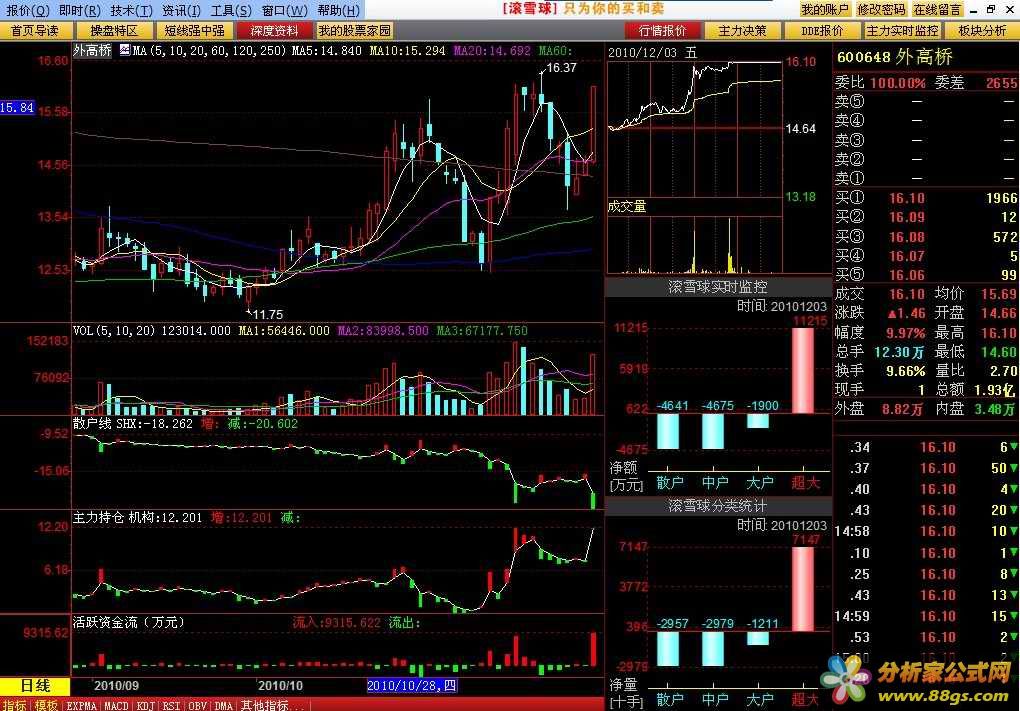Open 在线留言 link
Screen dimensions: 1020x711
point(937,10)
